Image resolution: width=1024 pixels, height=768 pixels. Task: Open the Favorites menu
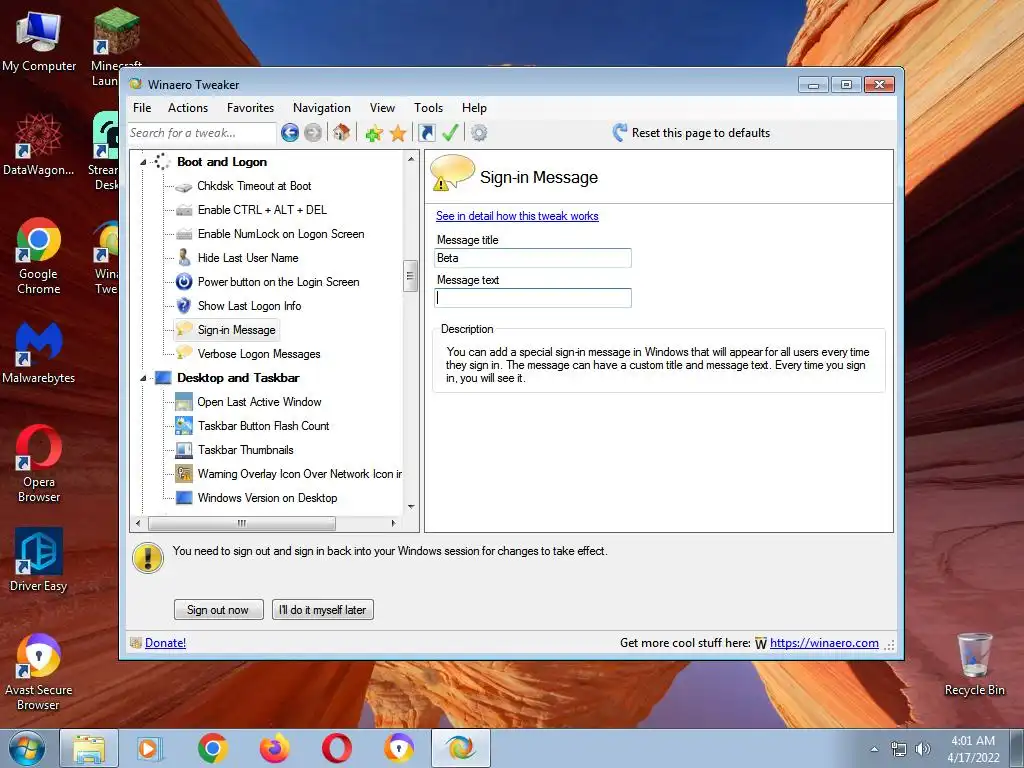[x=250, y=108]
